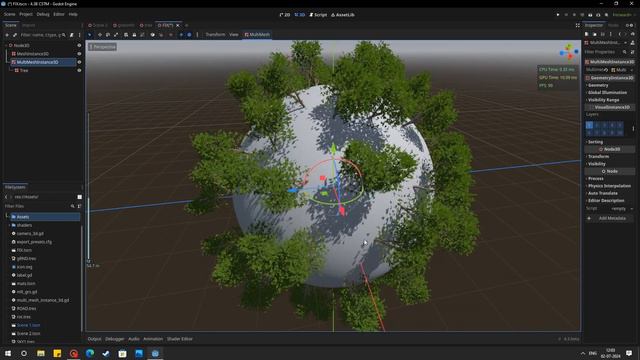Select multi_mesh_instance_3d.gd file
The height and width of the screenshot is (360, 640).
click(43, 300)
